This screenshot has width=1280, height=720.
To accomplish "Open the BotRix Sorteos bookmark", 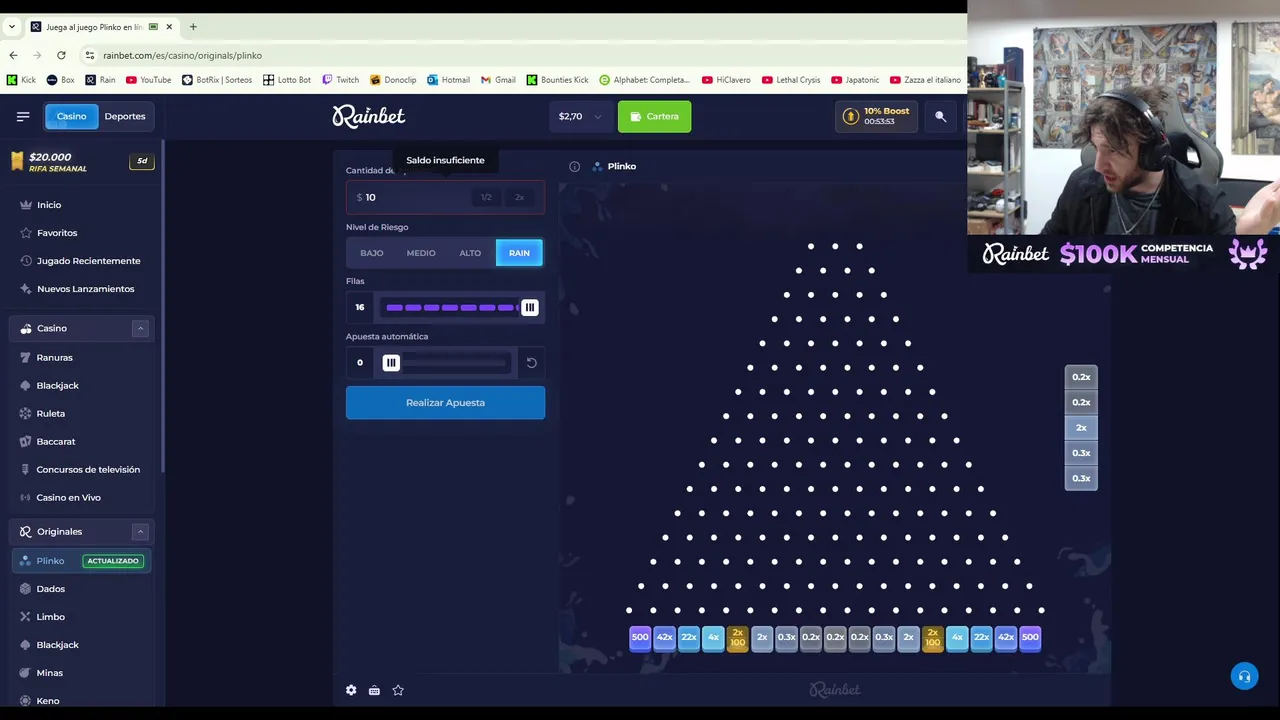I will point(217,80).
